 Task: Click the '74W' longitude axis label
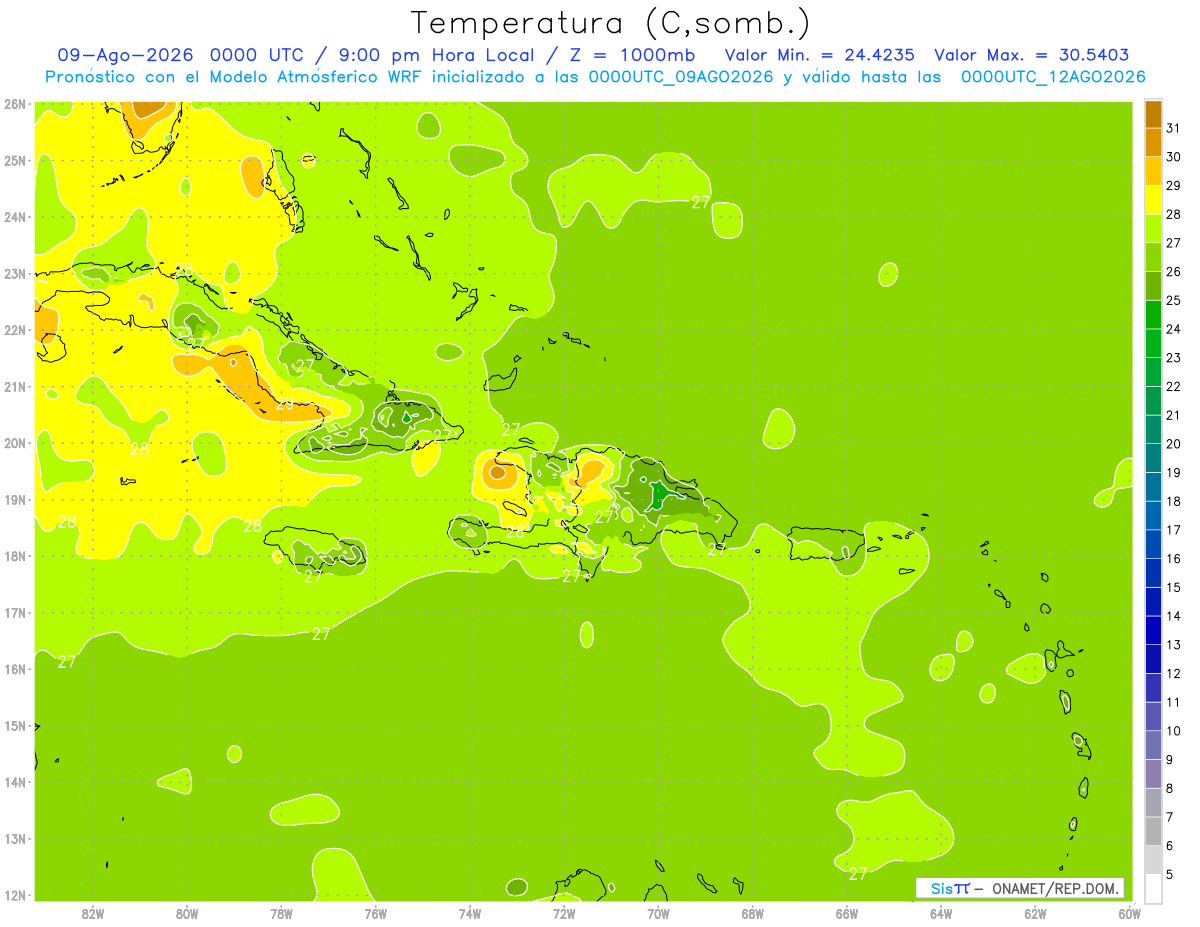[470, 913]
